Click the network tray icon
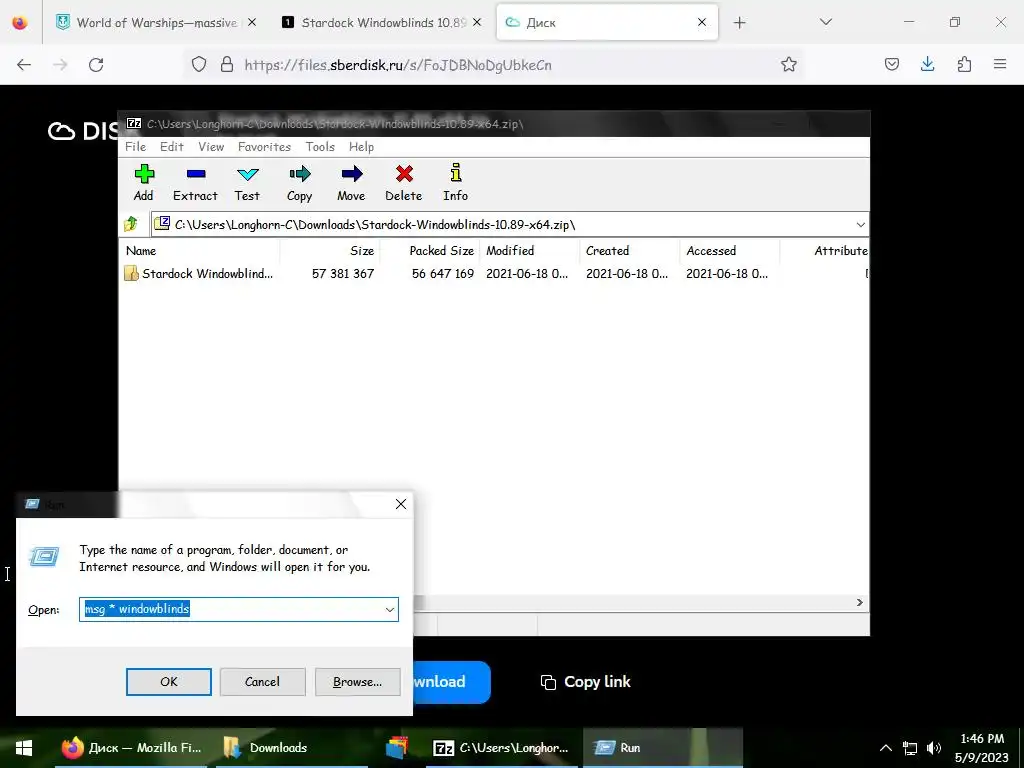 click(x=910, y=748)
